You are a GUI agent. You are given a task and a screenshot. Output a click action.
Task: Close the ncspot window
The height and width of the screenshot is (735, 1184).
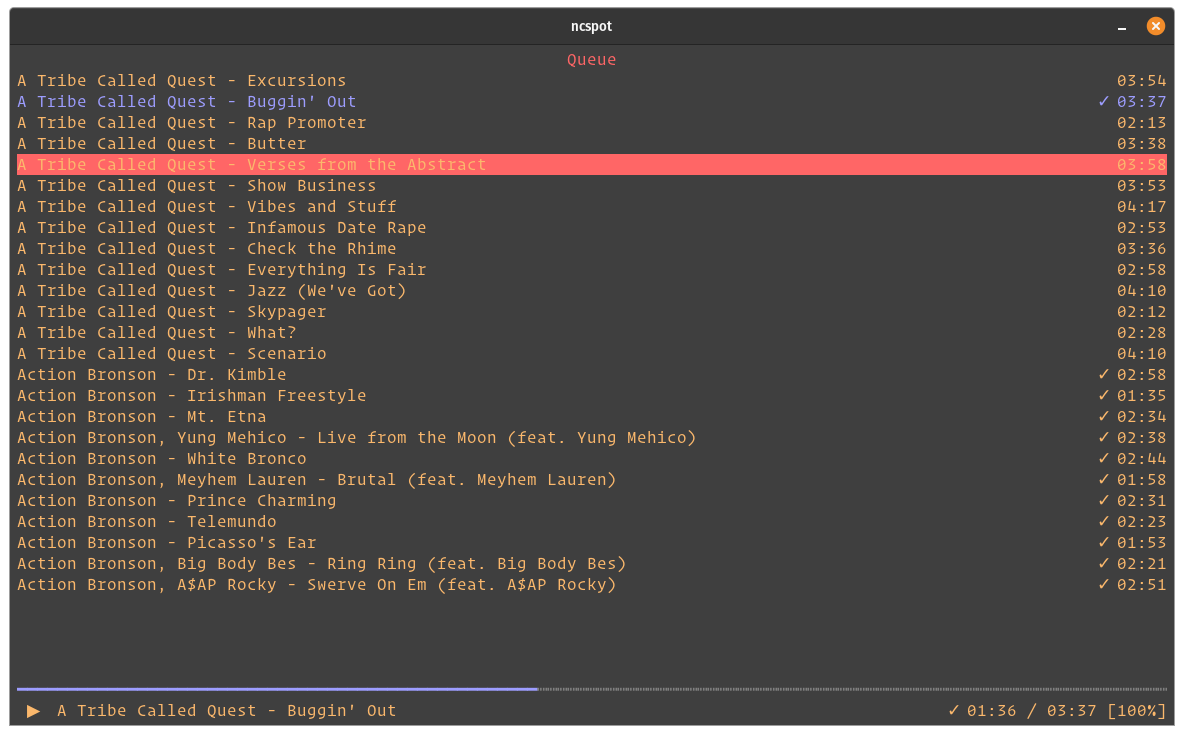(1155, 26)
